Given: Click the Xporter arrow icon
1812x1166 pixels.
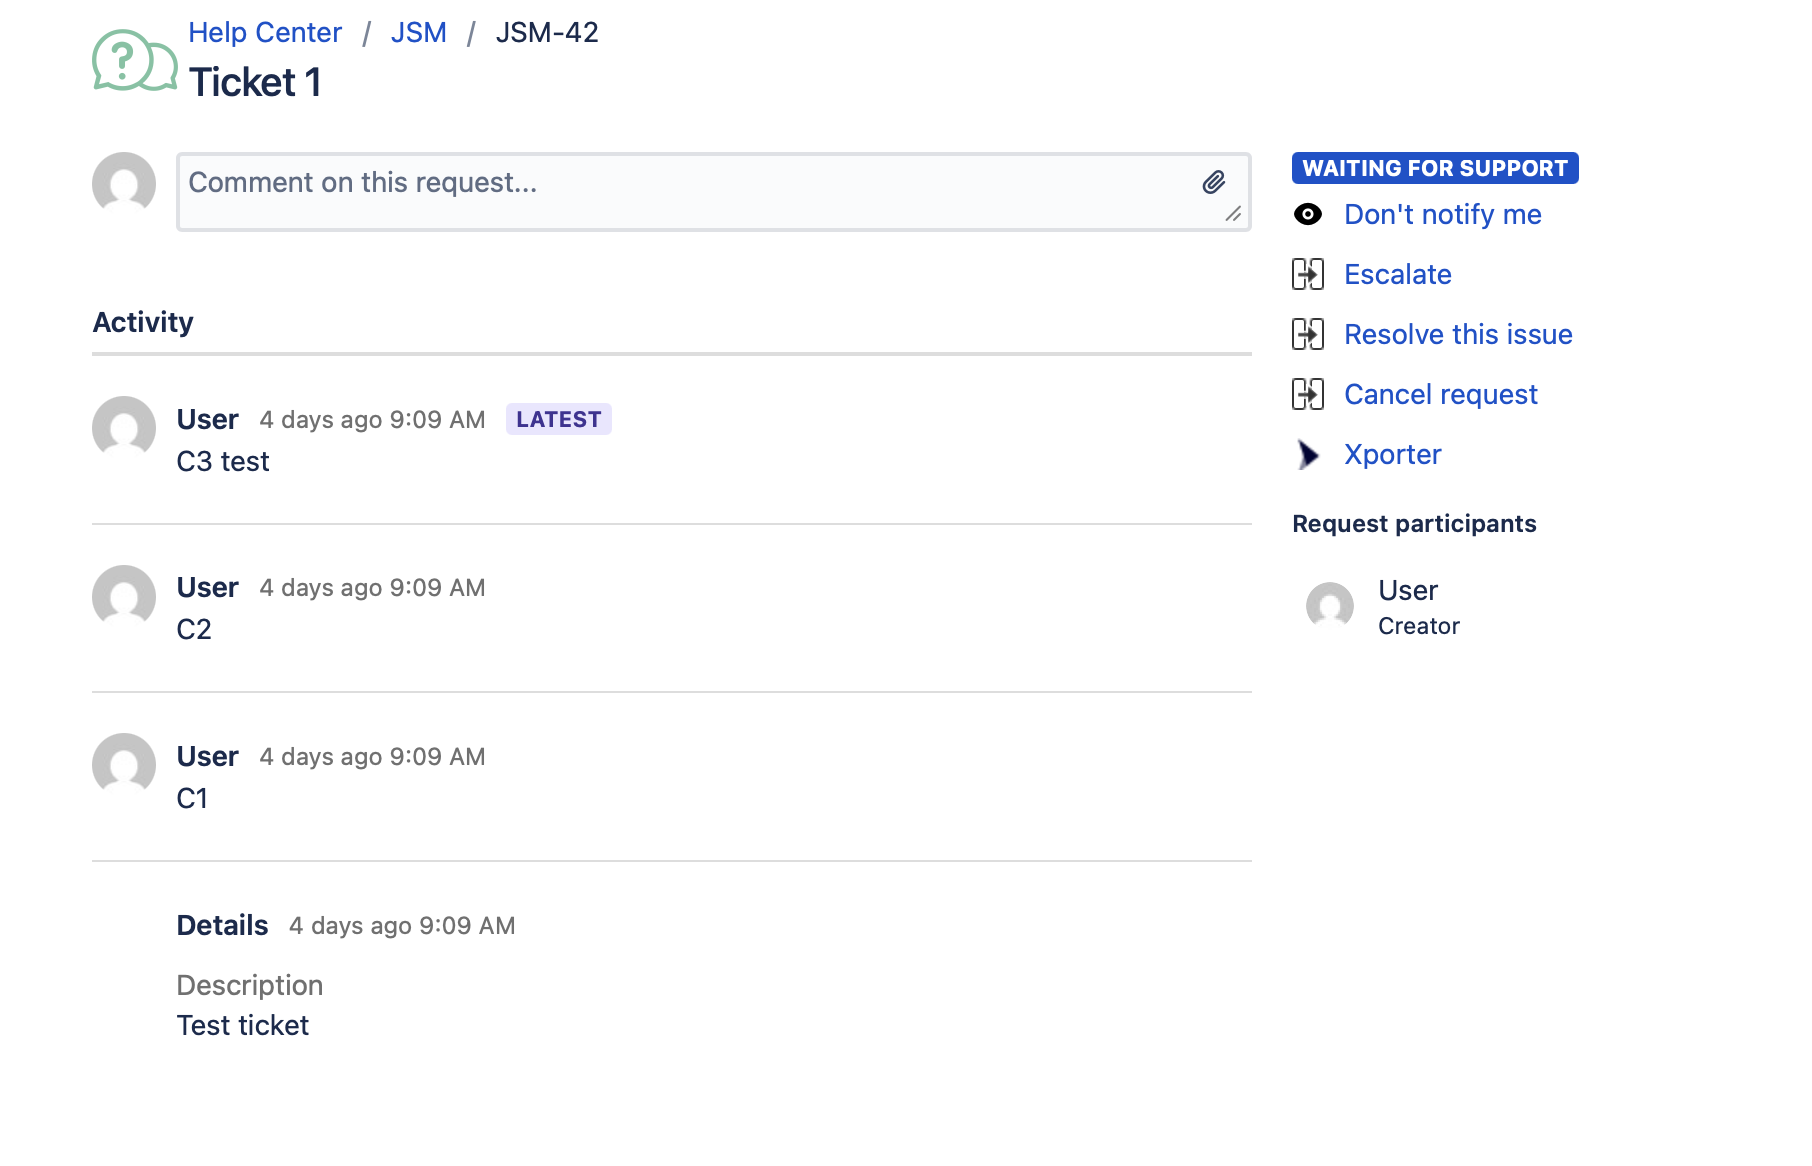Looking at the screenshot, I should [1307, 455].
